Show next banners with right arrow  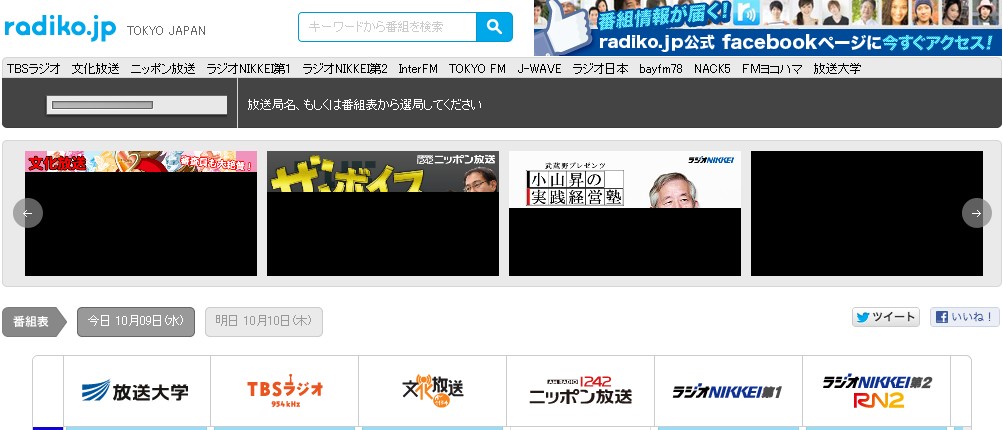click(x=977, y=213)
